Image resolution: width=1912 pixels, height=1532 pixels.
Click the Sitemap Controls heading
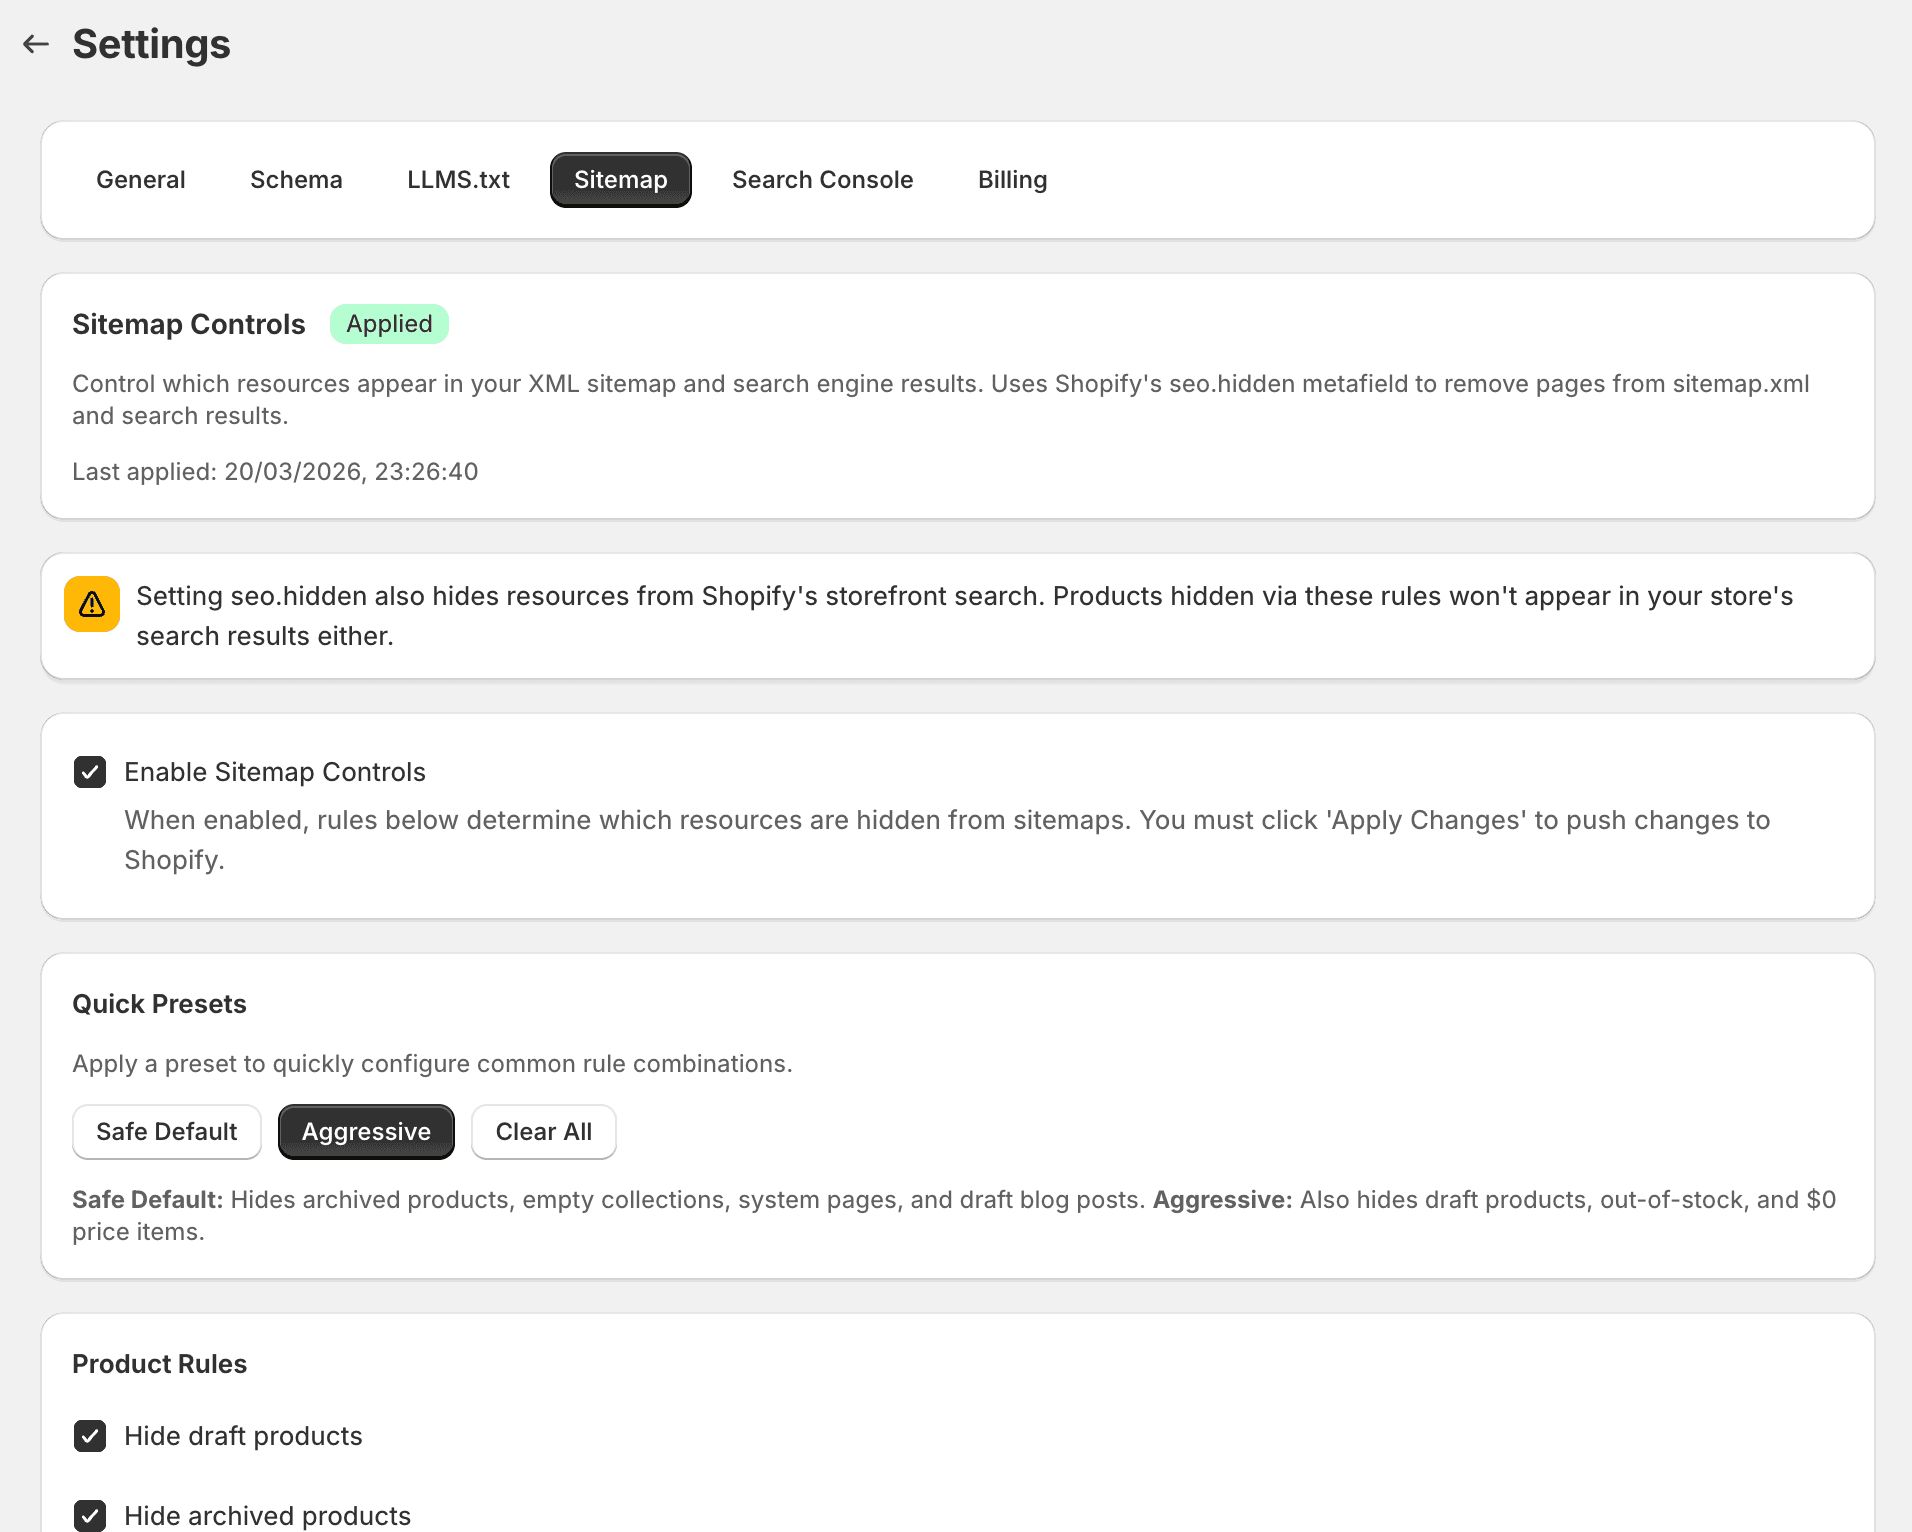click(188, 324)
